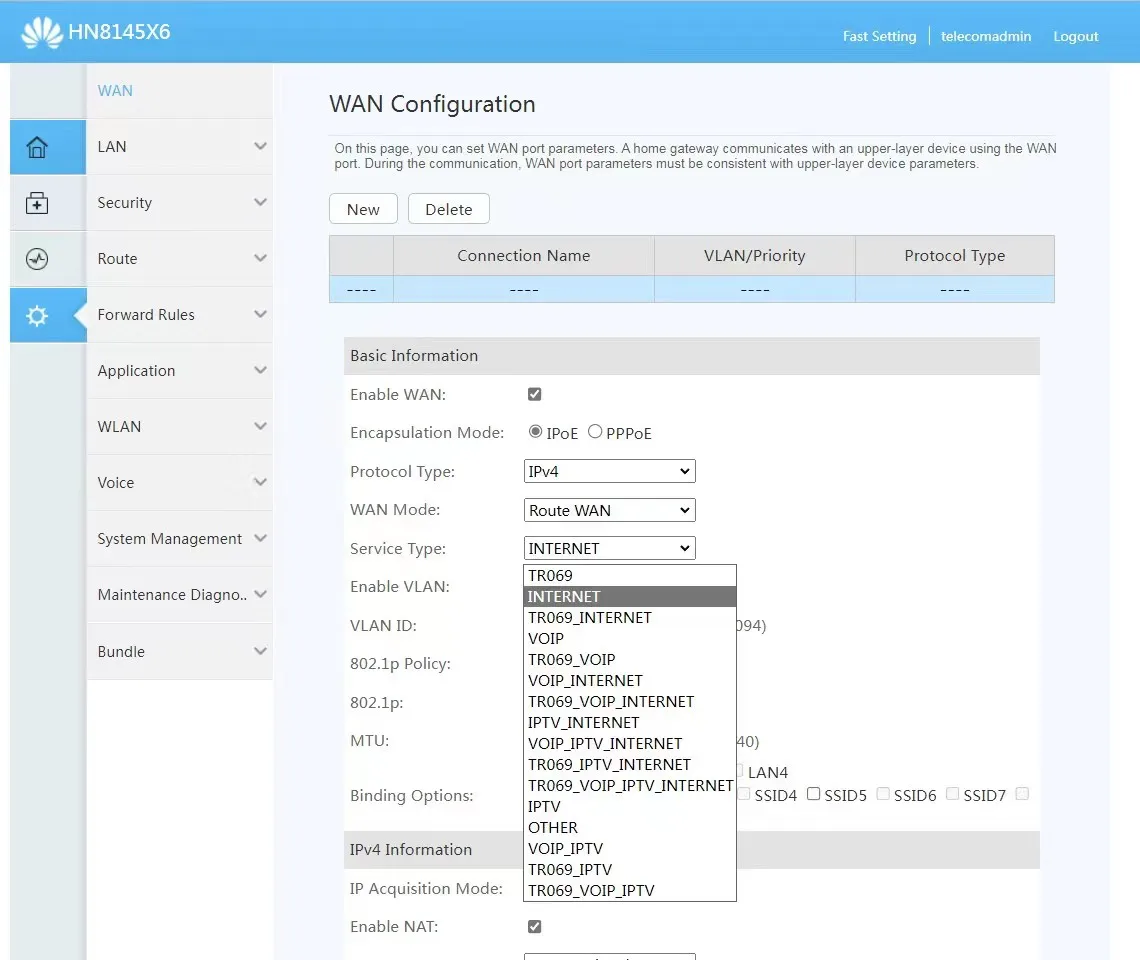This screenshot has width=1140, height=960.
Task: Pick VOIP_IPTV_INTERNET in the dropdown list
Action: coord(605,744)
